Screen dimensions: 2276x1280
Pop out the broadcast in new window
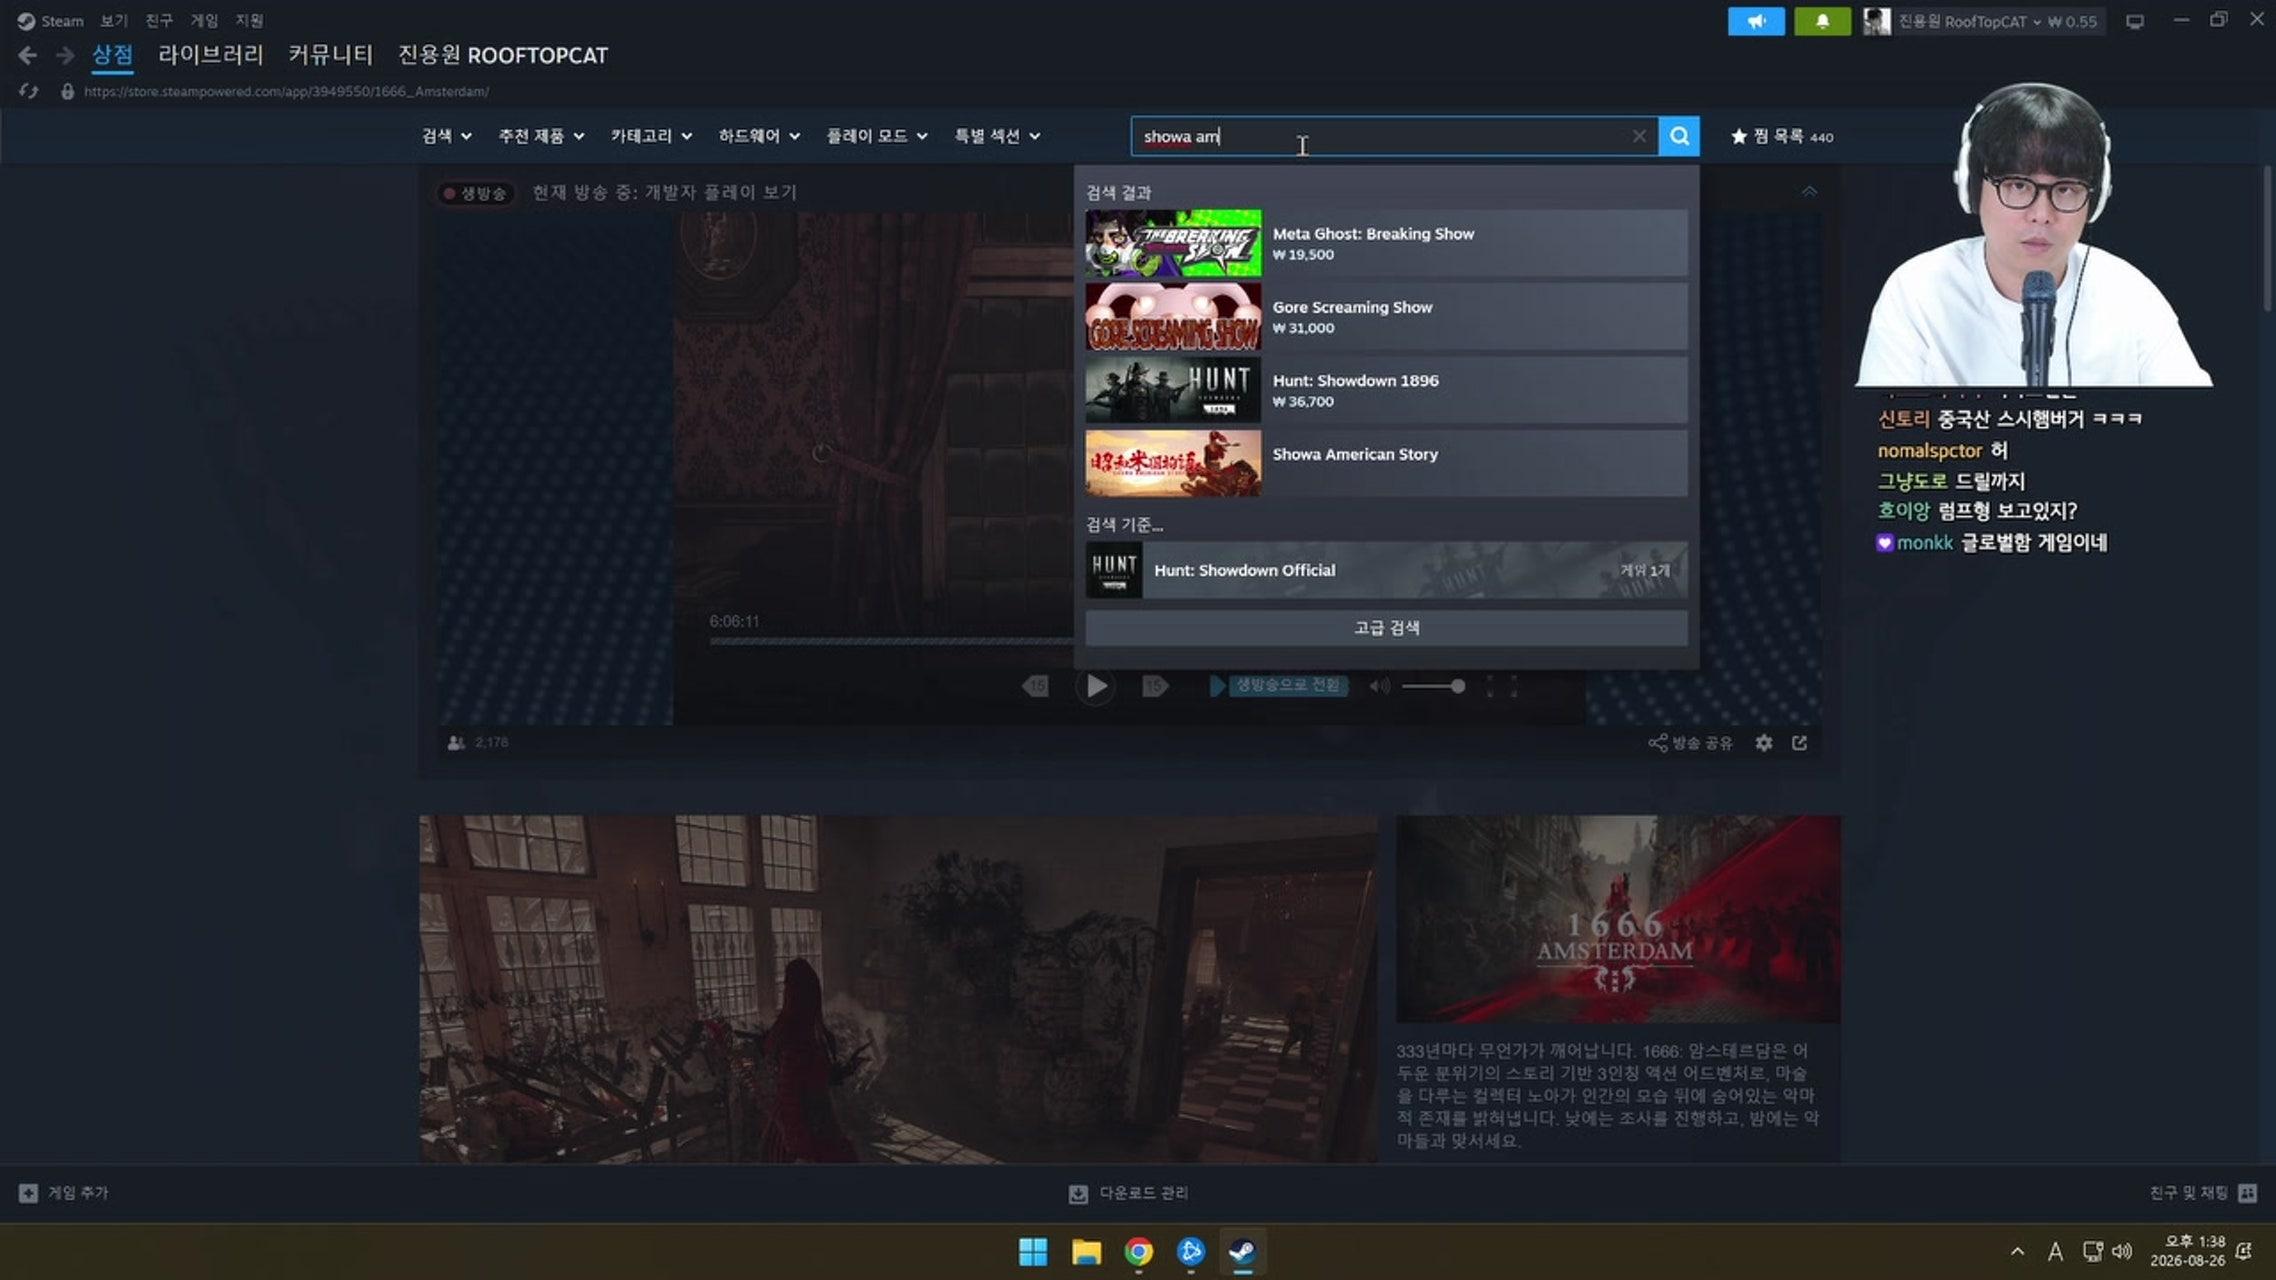coord(1799,743)
